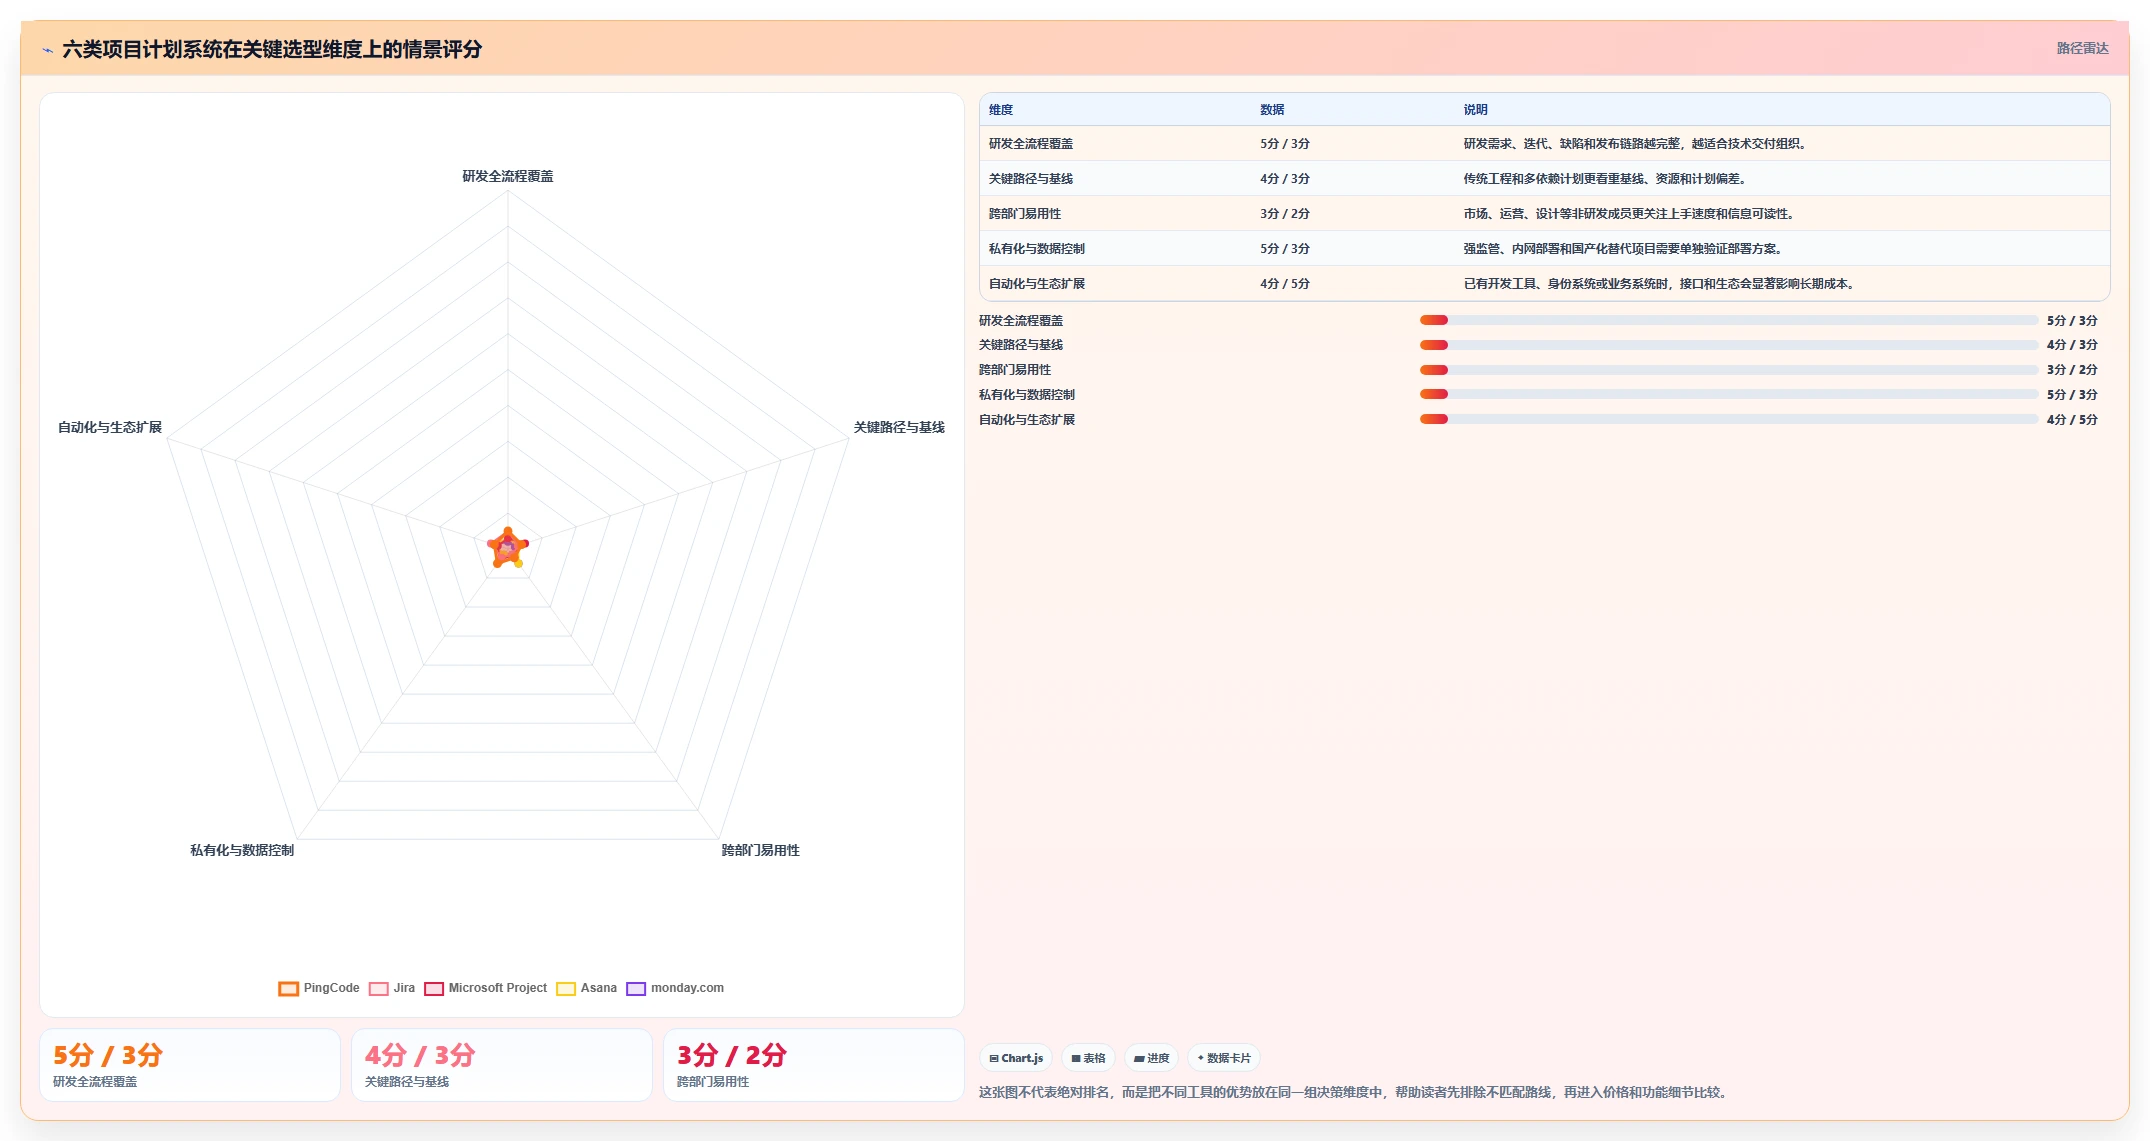2150x1141 pixels.
Task: Click the 4分 / 5分 value in the table
Action: [1285, 284]
